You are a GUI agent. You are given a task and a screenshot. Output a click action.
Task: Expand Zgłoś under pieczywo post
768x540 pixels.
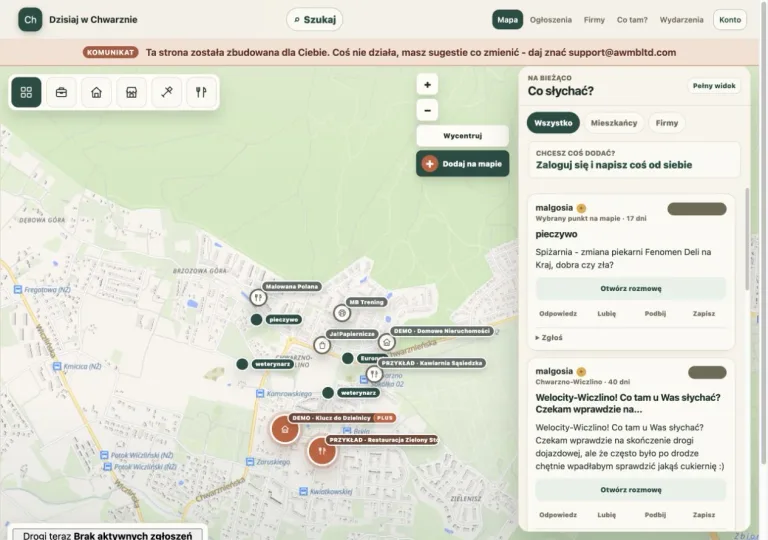549,338
